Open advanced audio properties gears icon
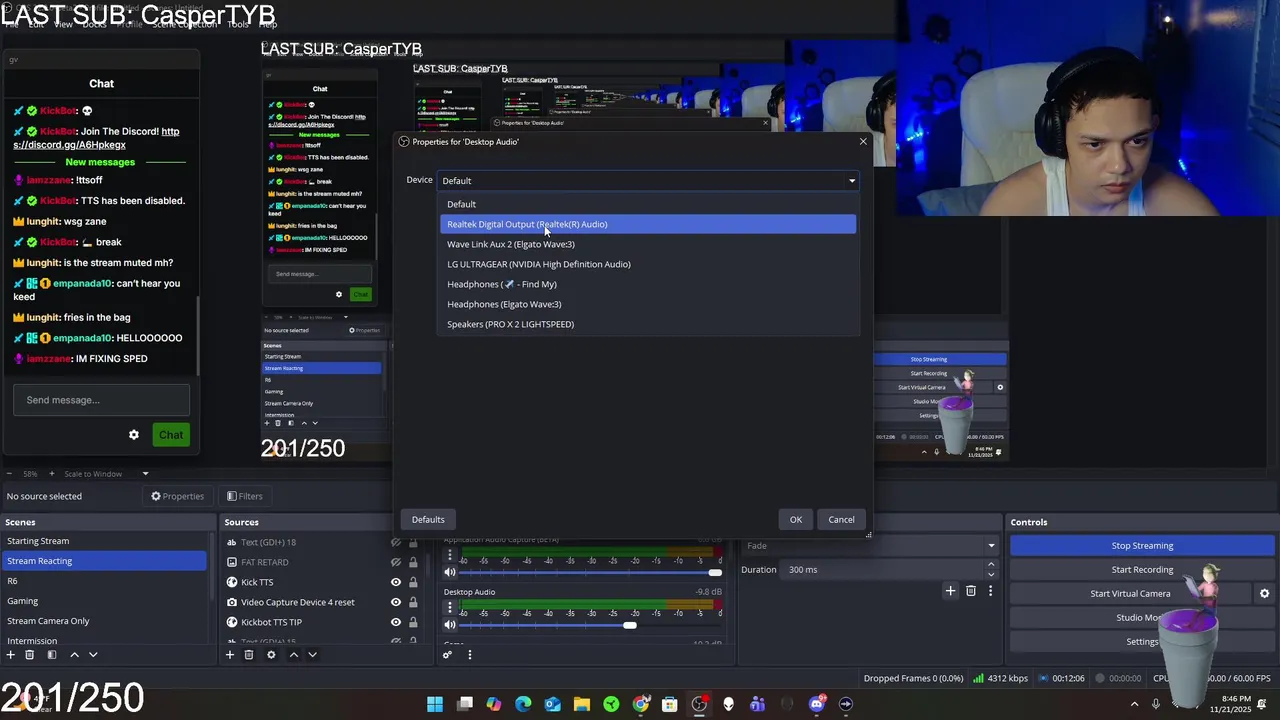This screenshot has height=720, width=1280. click(x=448, y=655)
